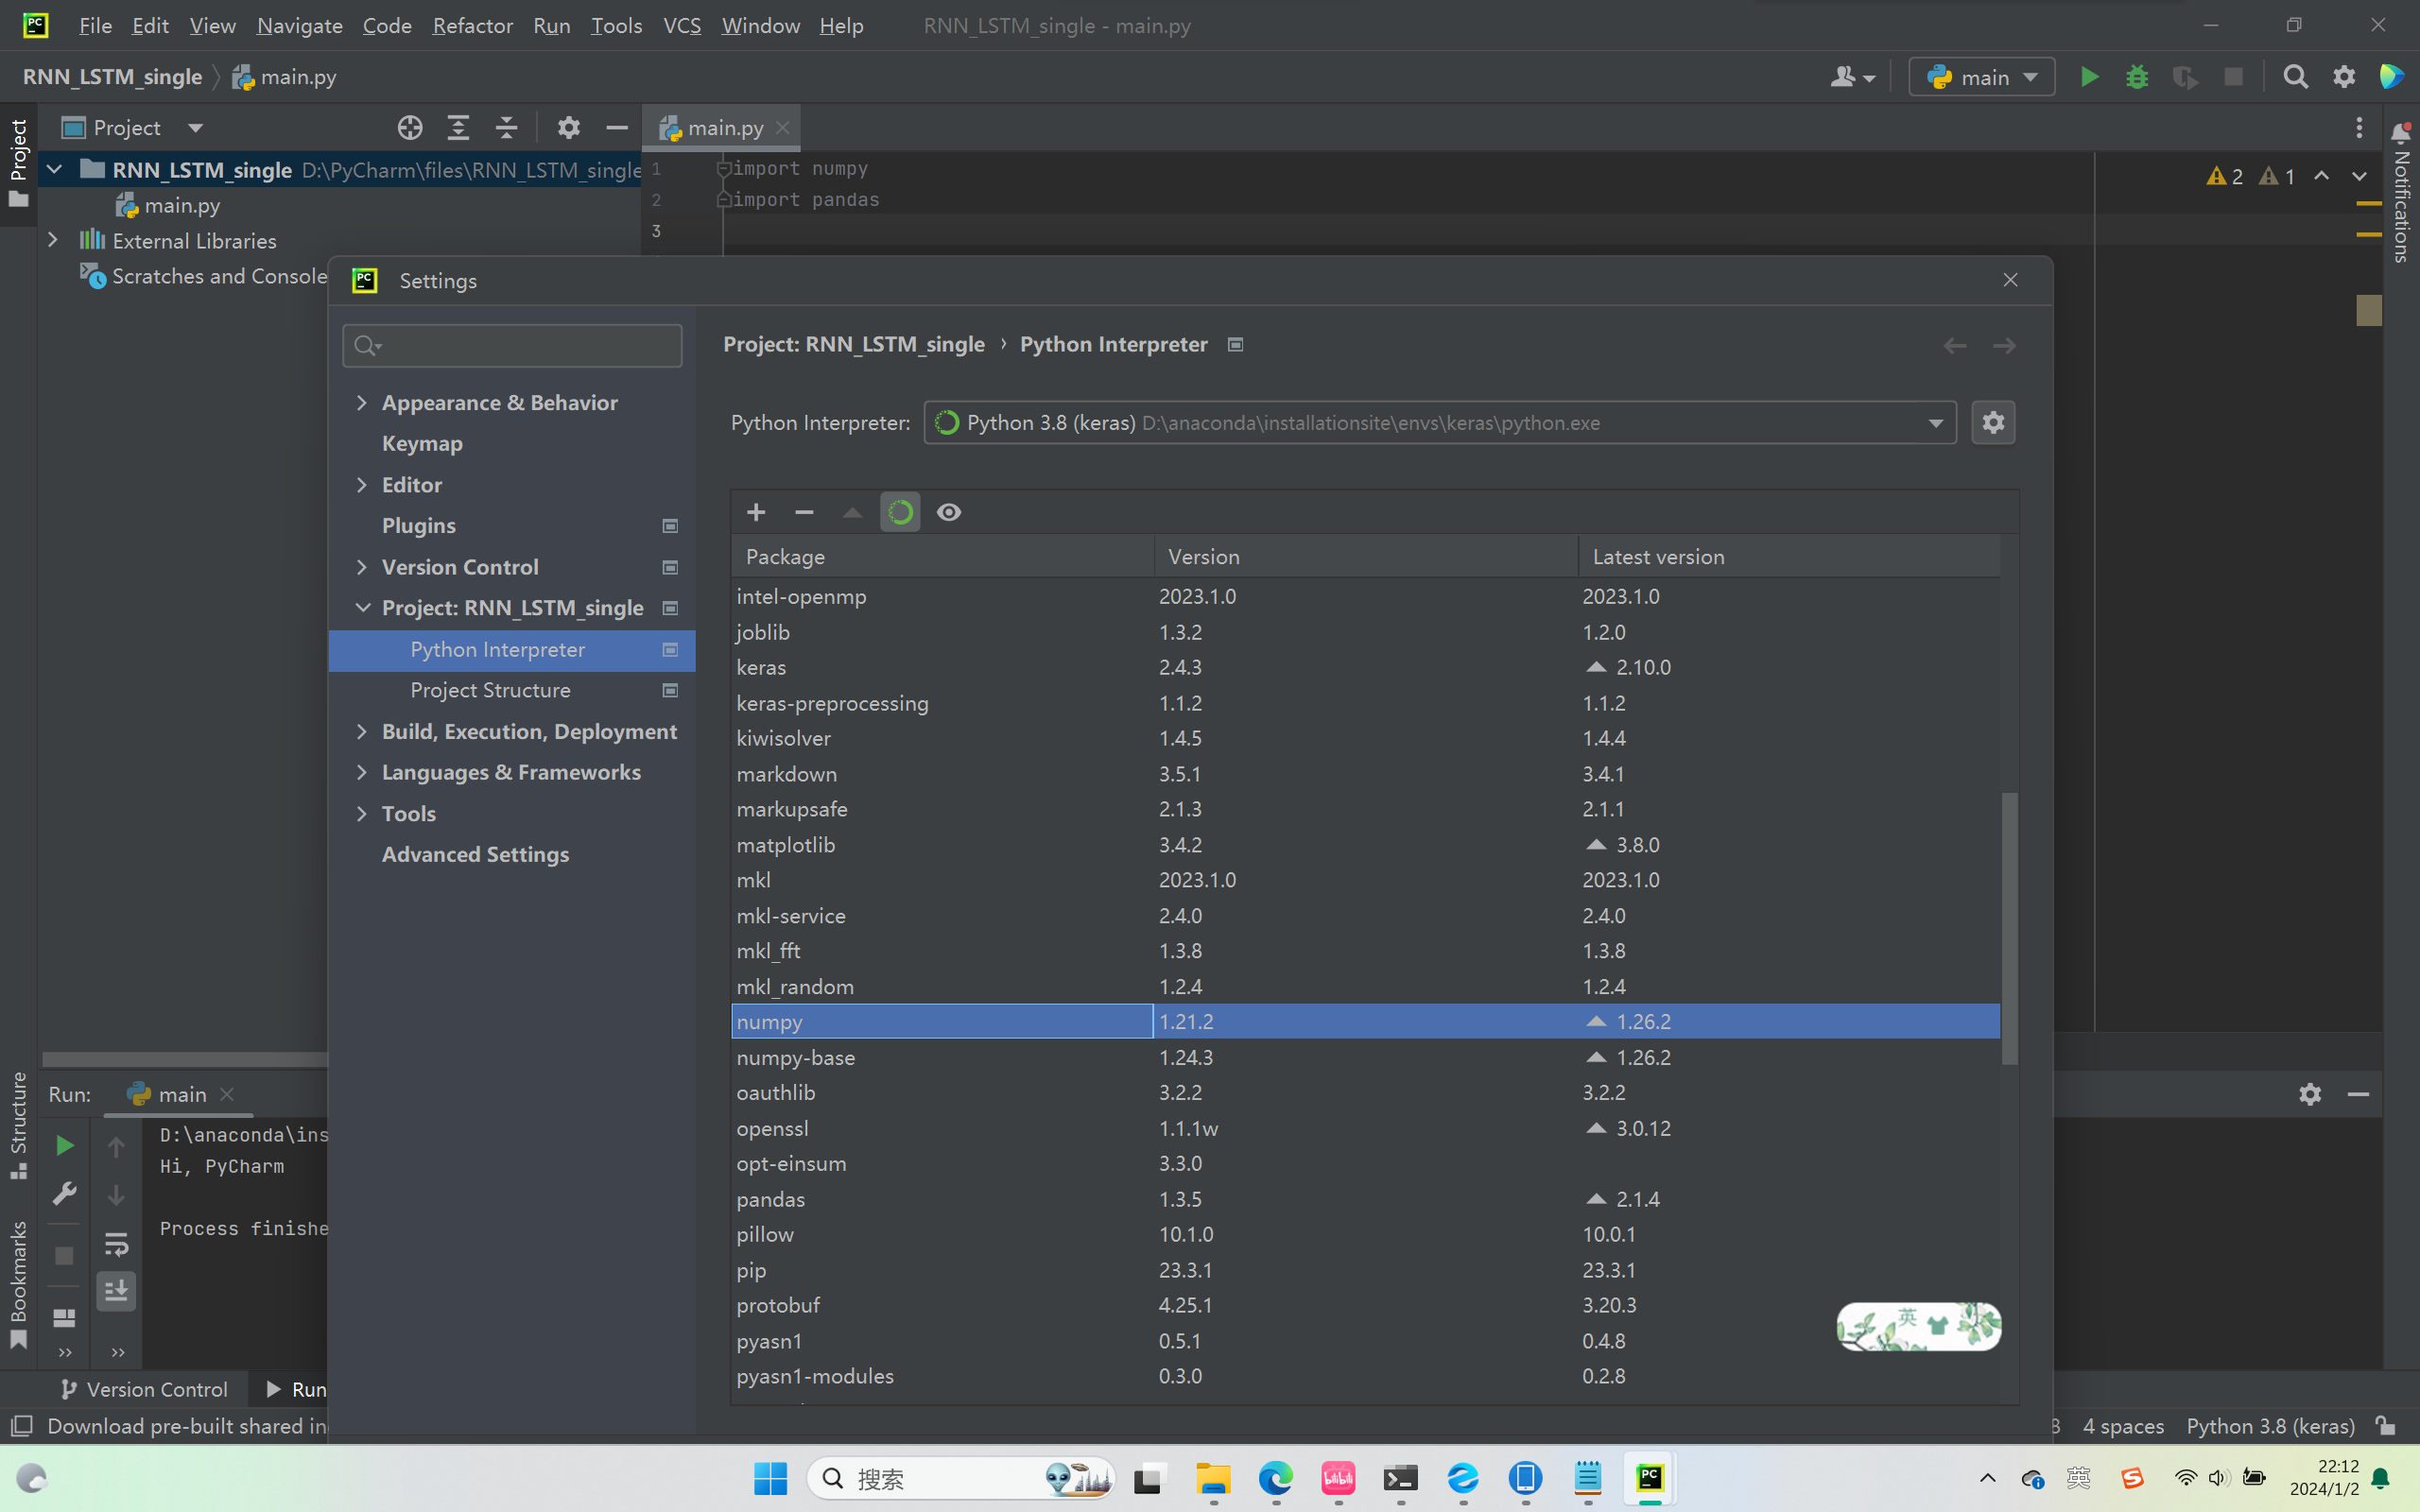Image resolution: width=2420 pixels, height=1512 pixels.
Task: Click the Search Everywhere magnifier icon
Action: point(2296,77)
